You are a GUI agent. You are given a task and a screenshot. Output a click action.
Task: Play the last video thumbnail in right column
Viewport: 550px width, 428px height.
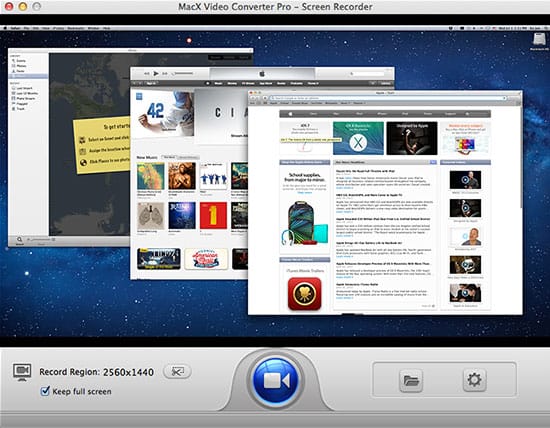(x=465, y=293)
